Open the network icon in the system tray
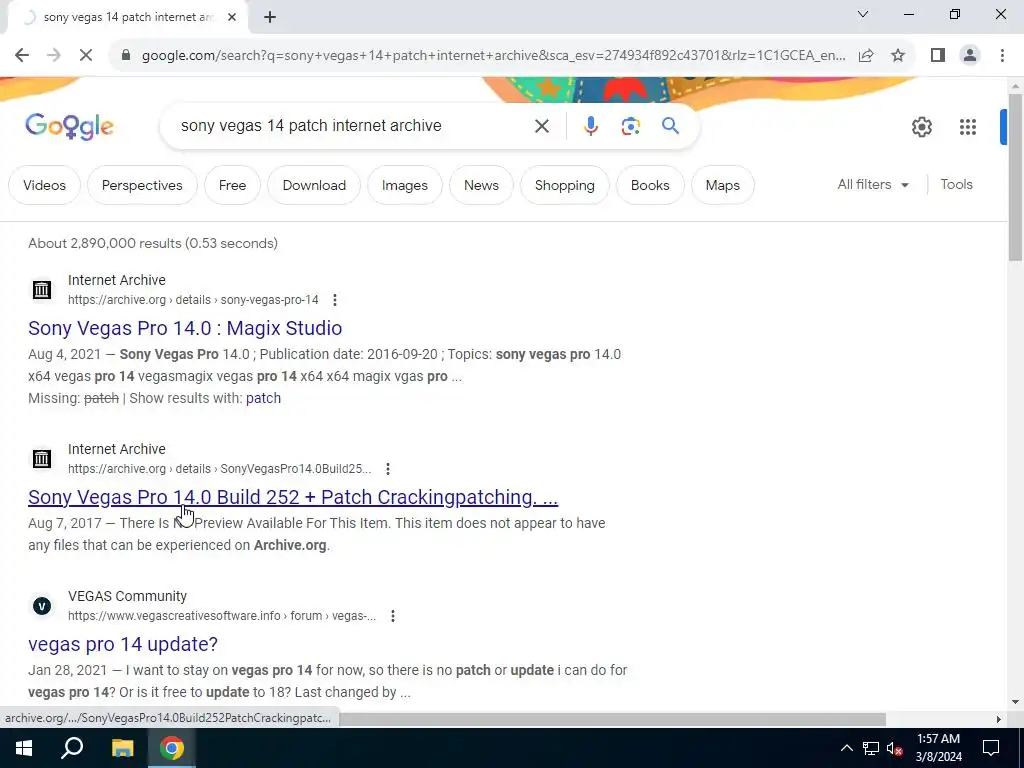The image size is (1024, 768). point(871,748)
